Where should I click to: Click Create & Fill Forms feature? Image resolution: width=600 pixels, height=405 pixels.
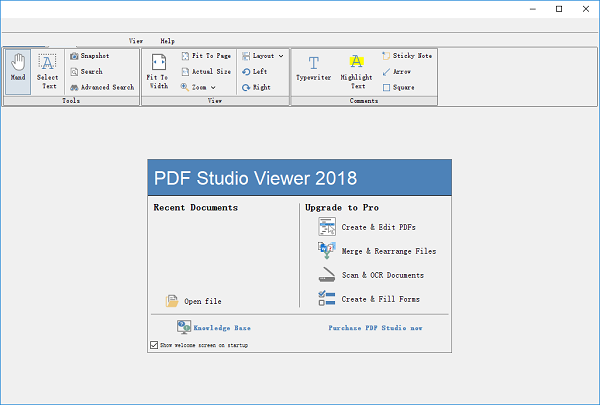pos(380,299)
